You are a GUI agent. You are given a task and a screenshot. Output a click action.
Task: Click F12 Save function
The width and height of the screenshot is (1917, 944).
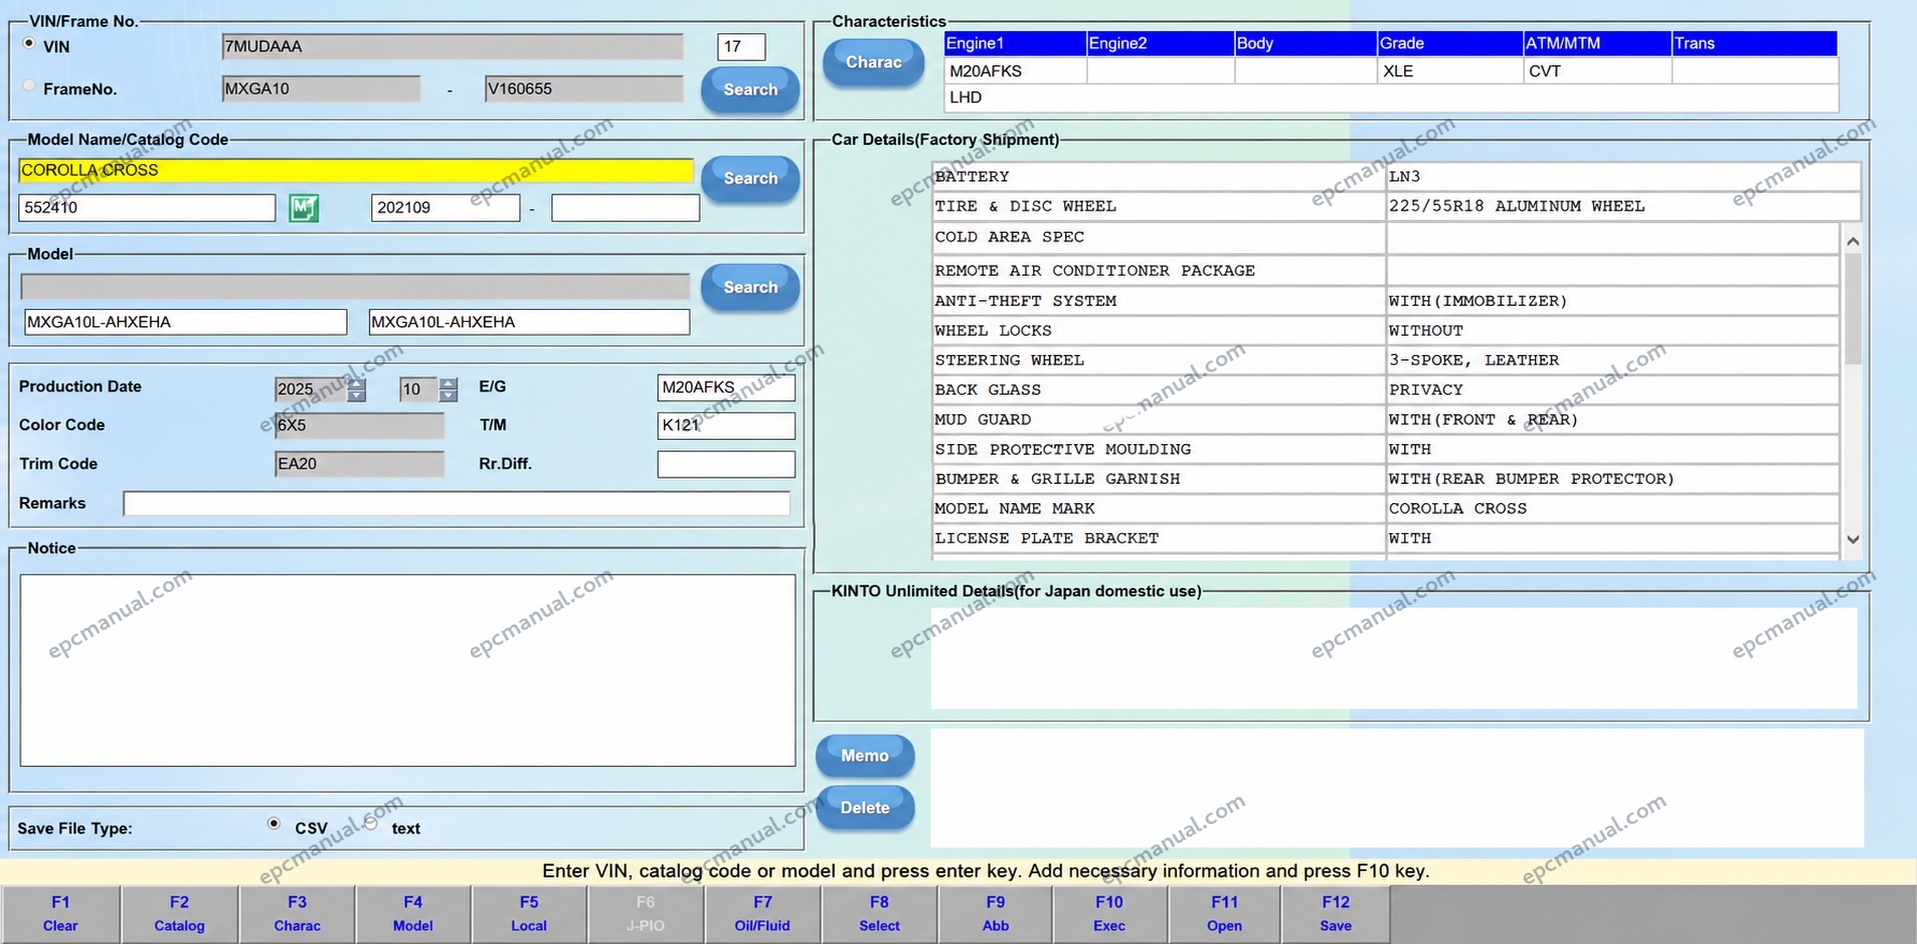pos(1335,914)
